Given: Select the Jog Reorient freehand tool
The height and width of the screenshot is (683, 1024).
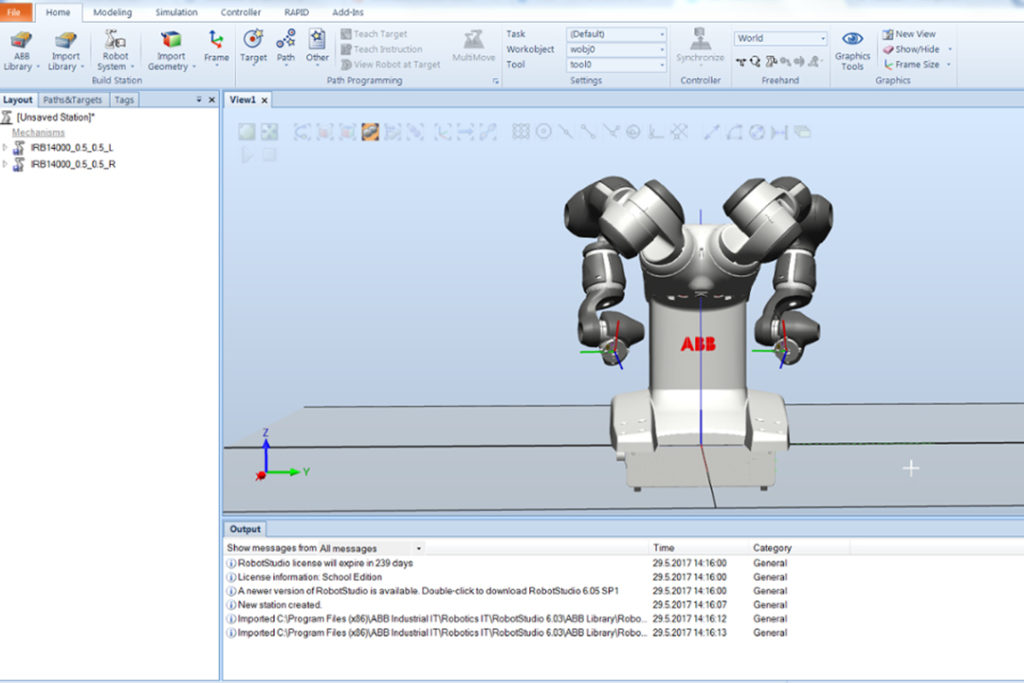Looking at the screenshot, I should (x=799, y=62).
